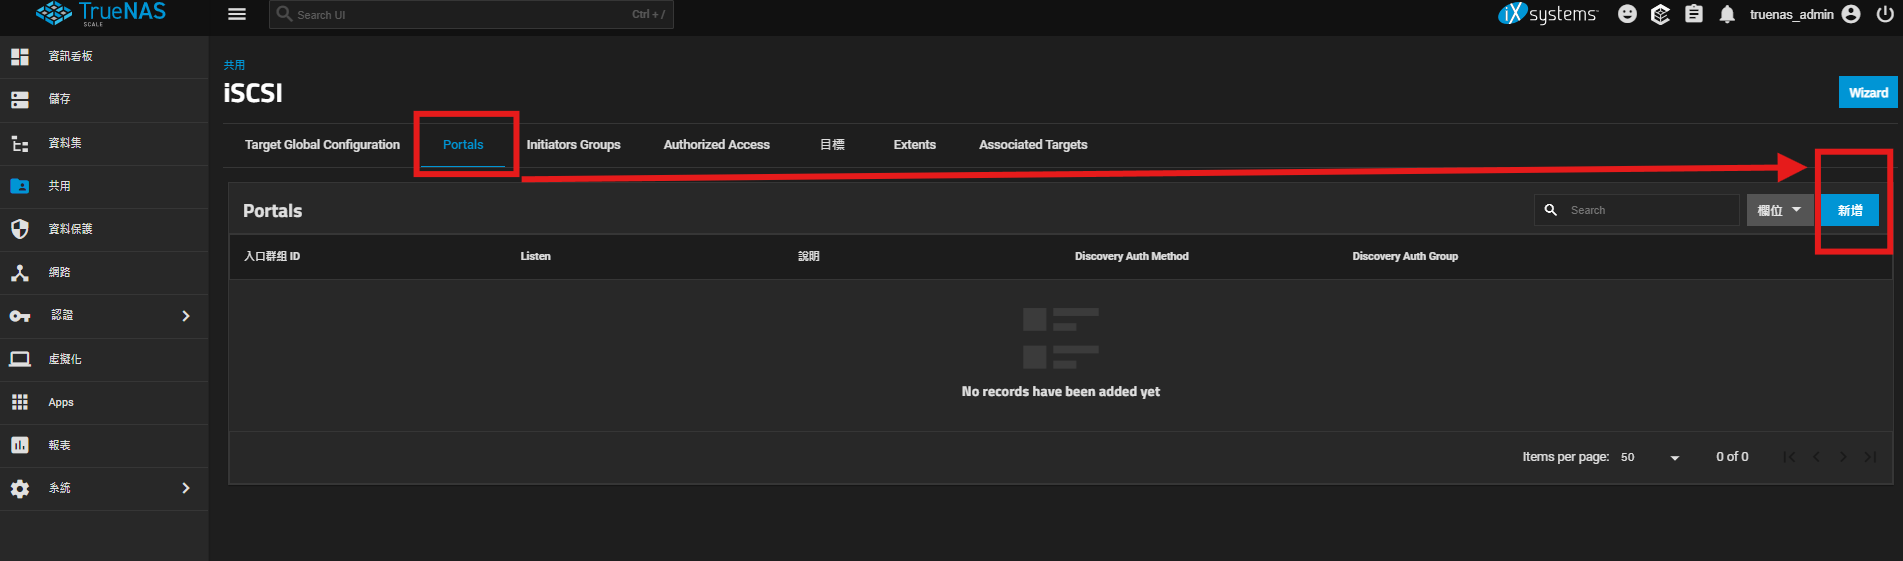Click the feedback smiley face icon
The height and width of the screenshot is (561, 1903).
click(1628, 14)
